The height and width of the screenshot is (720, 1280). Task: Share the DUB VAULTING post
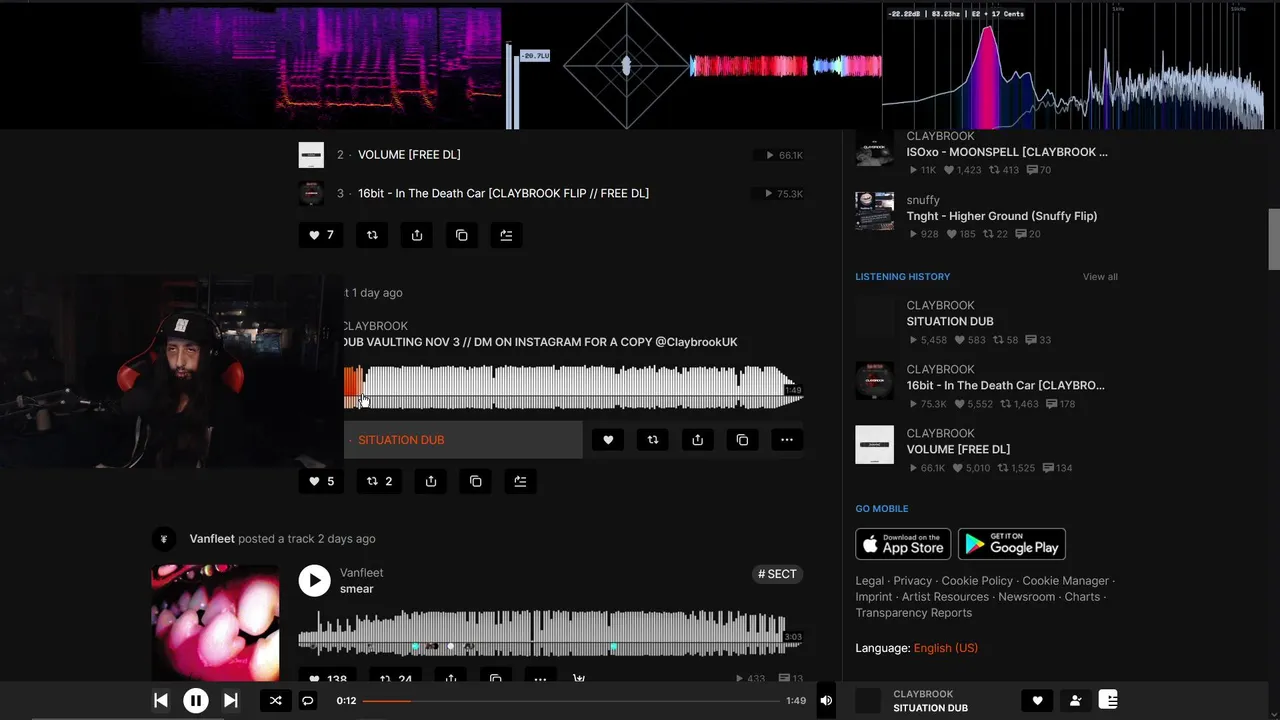pos(431,481)
